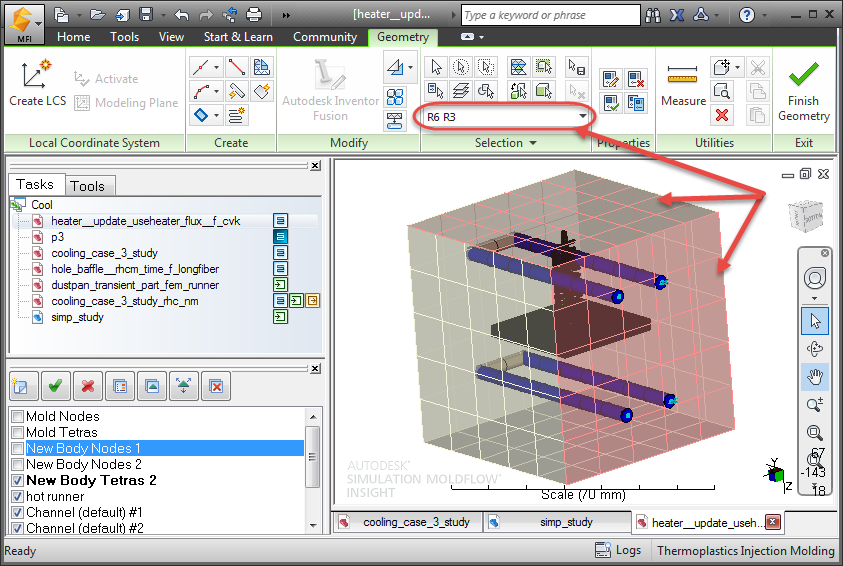Viewport: 843px width, 566px height.
Task: Open the Start & Learn ribbon tab
Action: coord(238,37)
